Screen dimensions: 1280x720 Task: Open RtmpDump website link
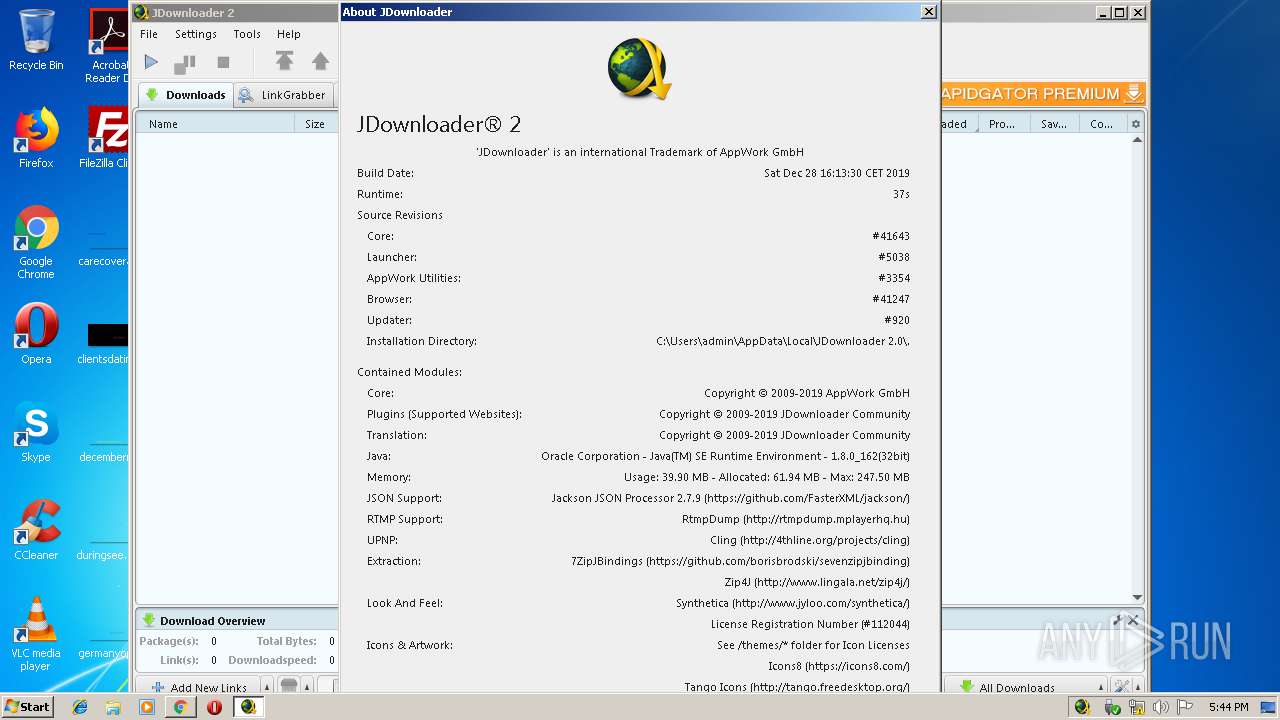(x=796, y=519)
